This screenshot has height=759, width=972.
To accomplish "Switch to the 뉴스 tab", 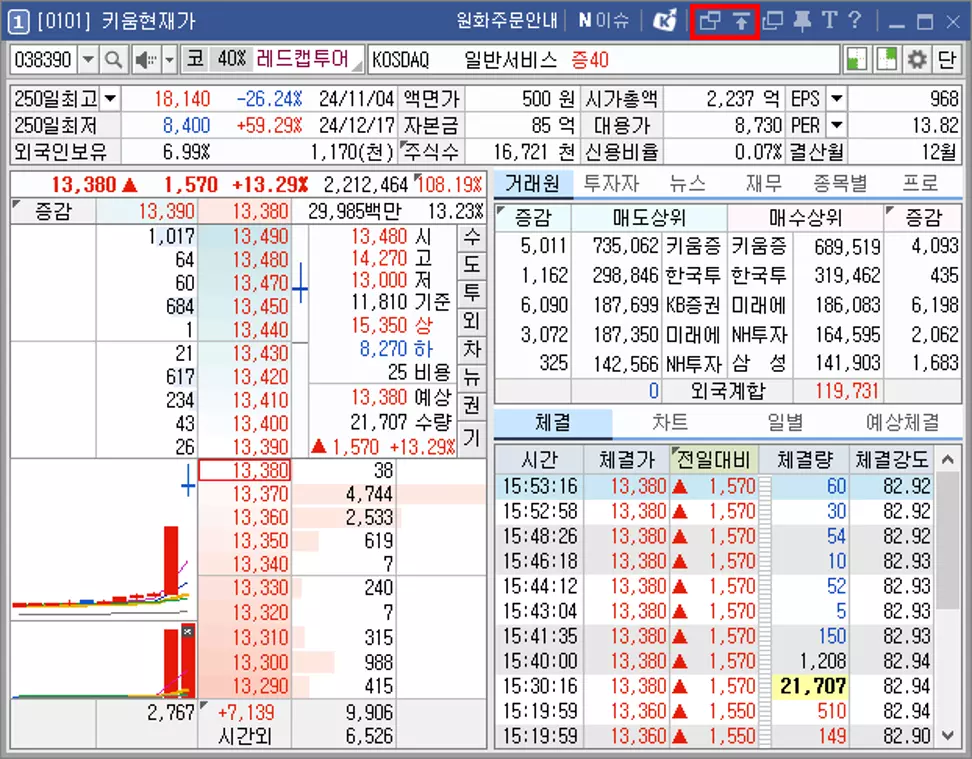I will coord(687,184).
